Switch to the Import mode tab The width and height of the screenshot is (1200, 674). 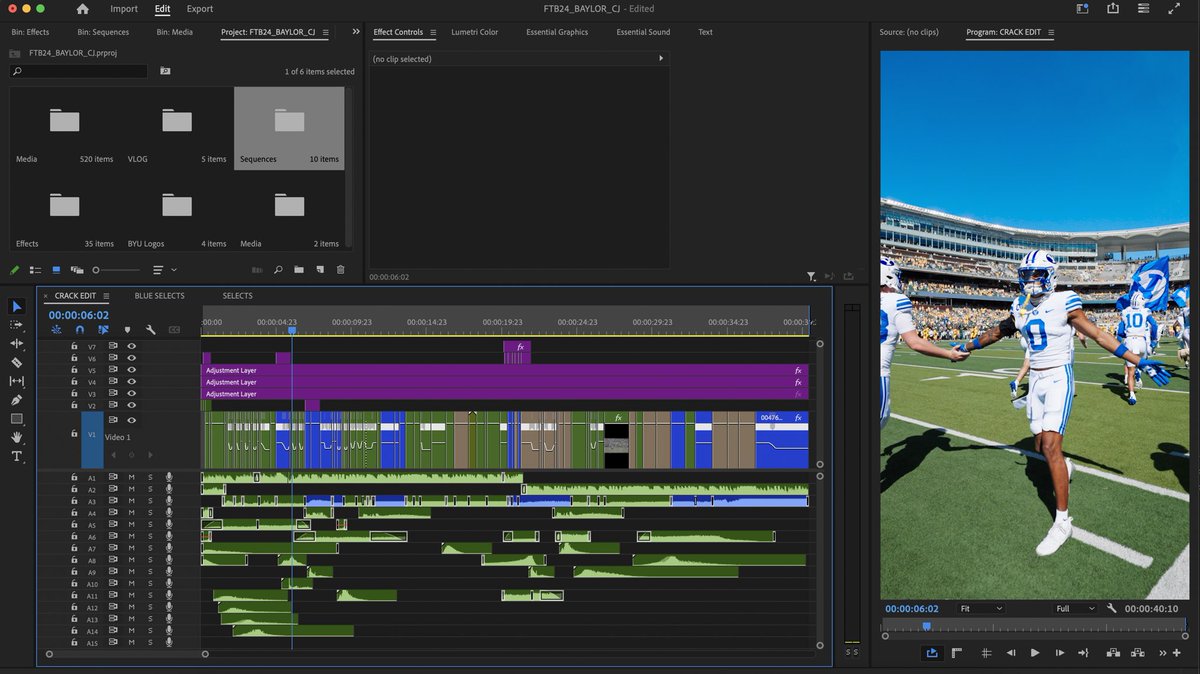point(124,9)
